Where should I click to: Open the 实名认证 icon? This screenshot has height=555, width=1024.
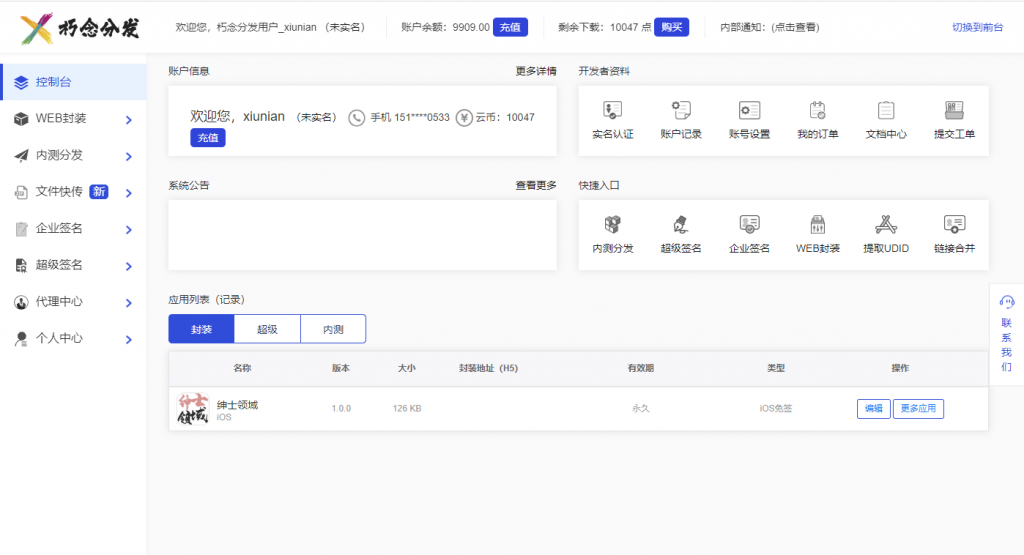[x=612, y=110]
